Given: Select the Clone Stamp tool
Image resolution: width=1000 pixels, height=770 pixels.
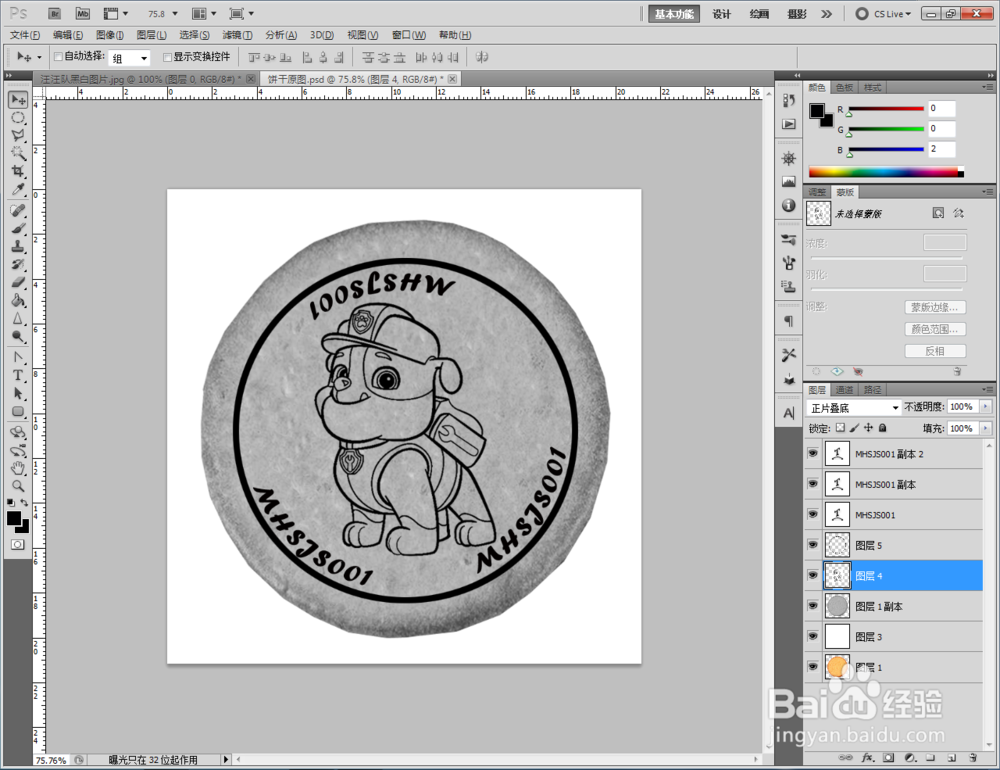Looking at the screenshot, I should click(18, 246).
